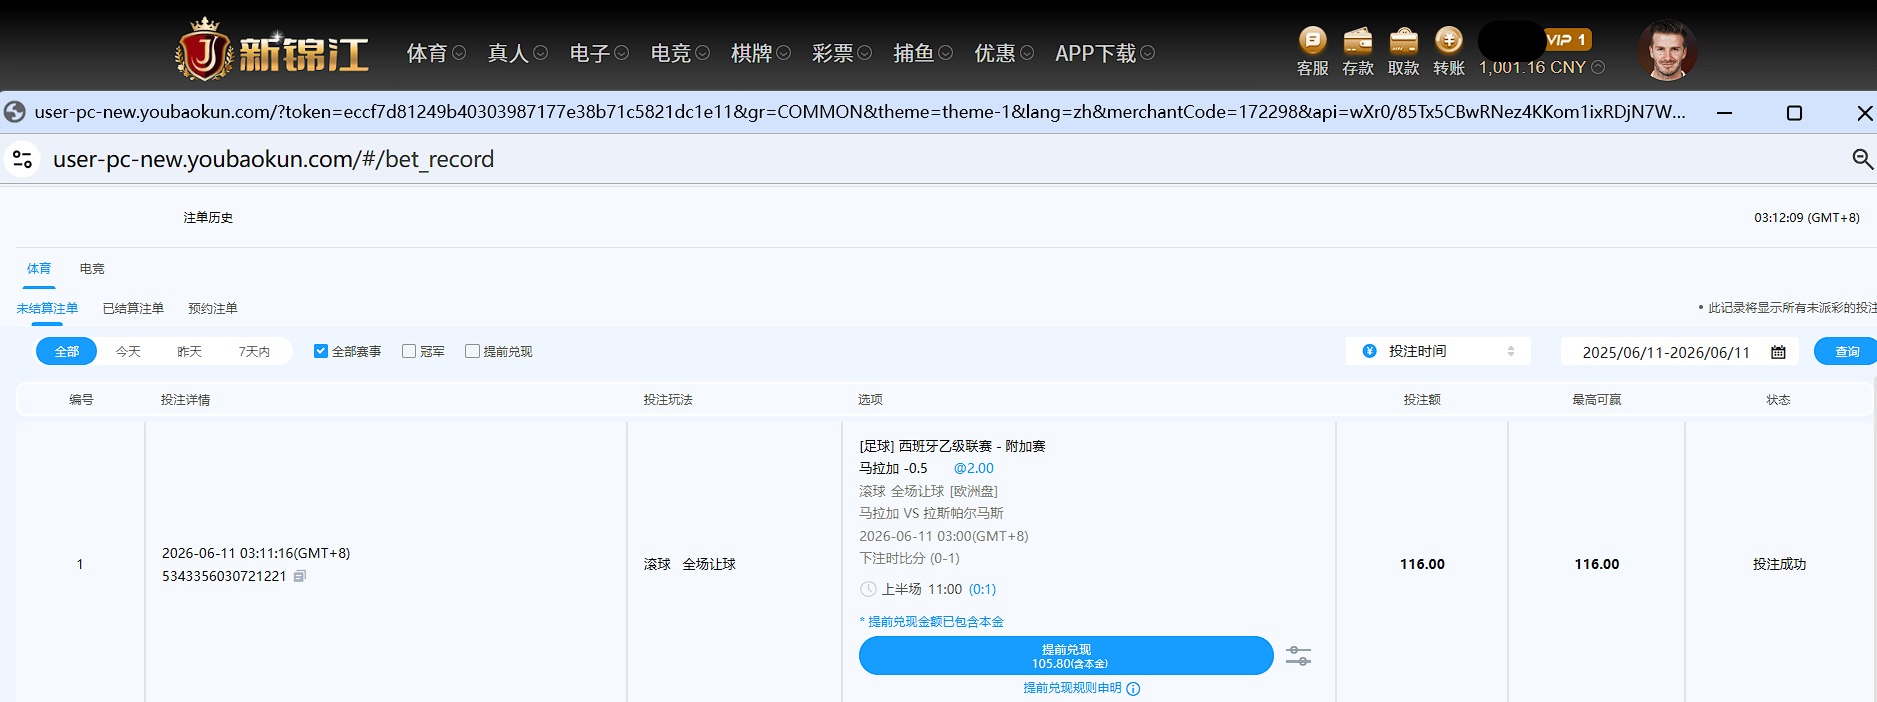Click the VIP 1 badge
The image size is (1877, 702).
(x=1567, y=40)
